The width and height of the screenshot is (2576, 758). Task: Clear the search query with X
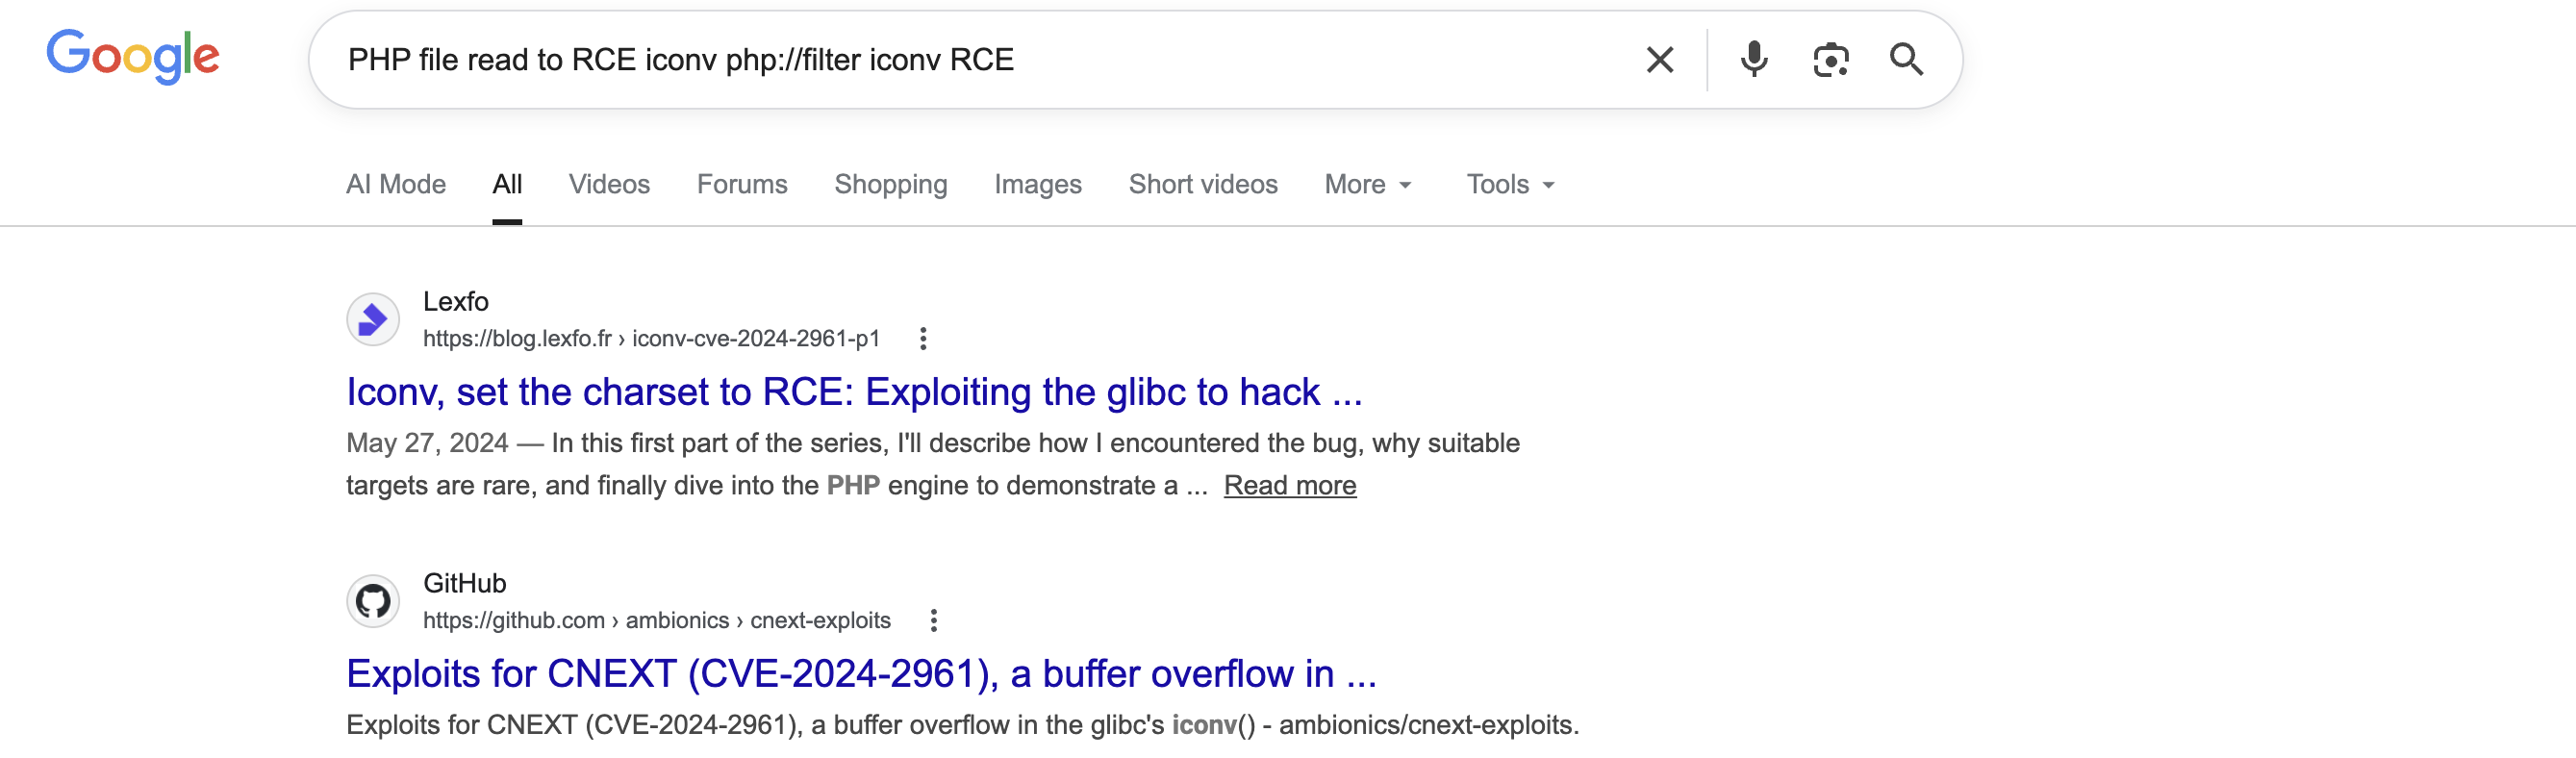pos(1659,60)
